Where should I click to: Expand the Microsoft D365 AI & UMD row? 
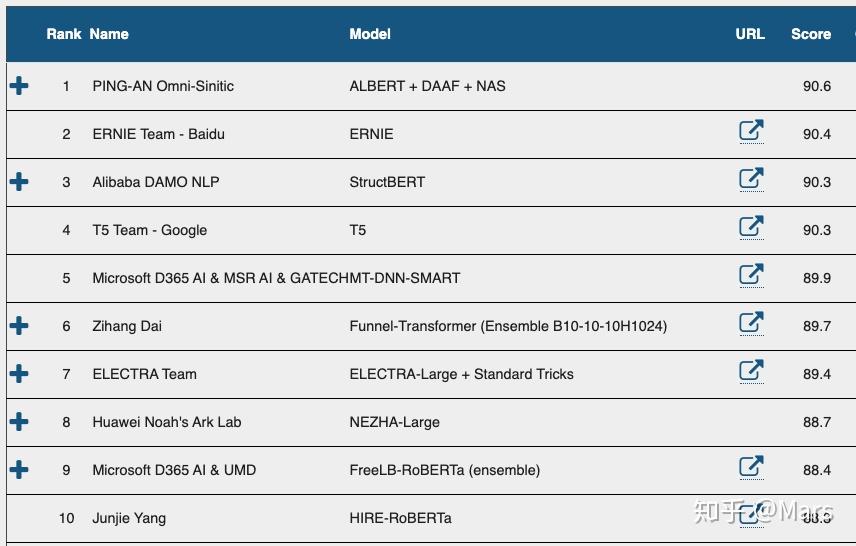(19, 470)
